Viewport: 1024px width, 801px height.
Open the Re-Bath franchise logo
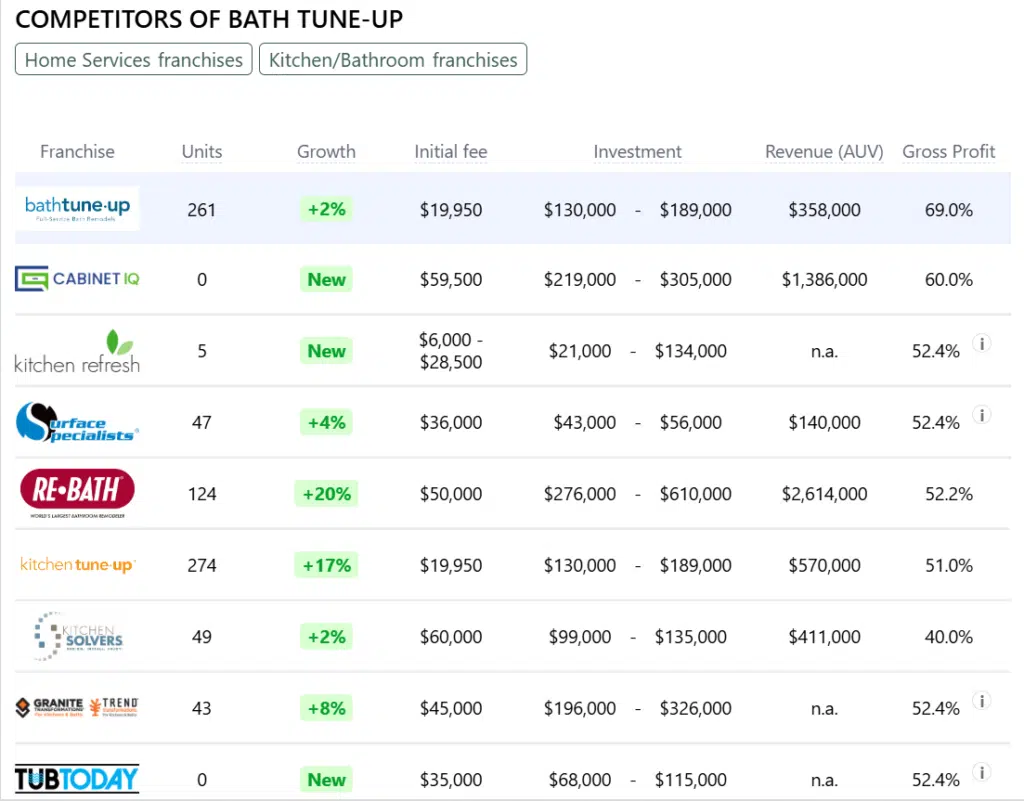pyautogui.click(x=77, y=493)
